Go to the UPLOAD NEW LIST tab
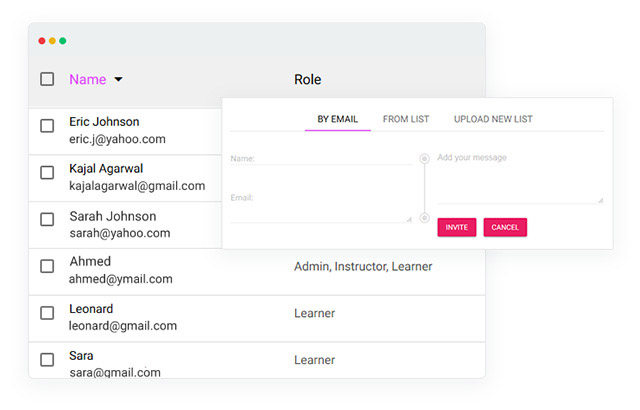640x410 pixels. click(x=493, y=119)
